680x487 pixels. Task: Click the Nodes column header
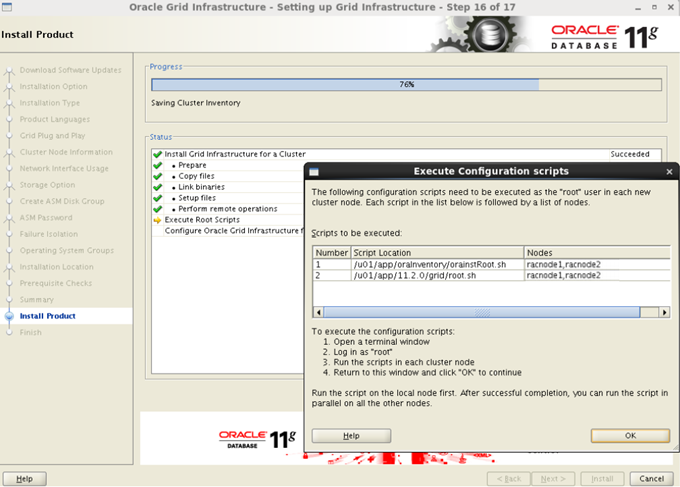point(597,253)
